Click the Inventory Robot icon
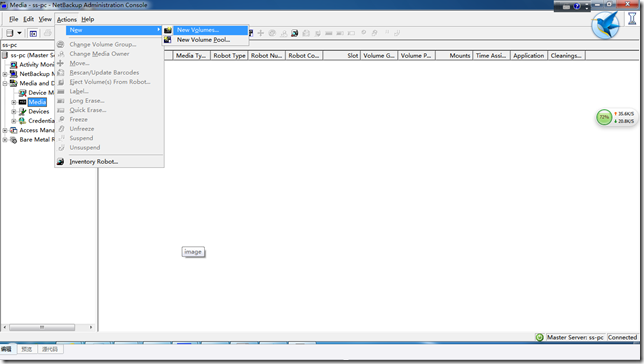 60,161
